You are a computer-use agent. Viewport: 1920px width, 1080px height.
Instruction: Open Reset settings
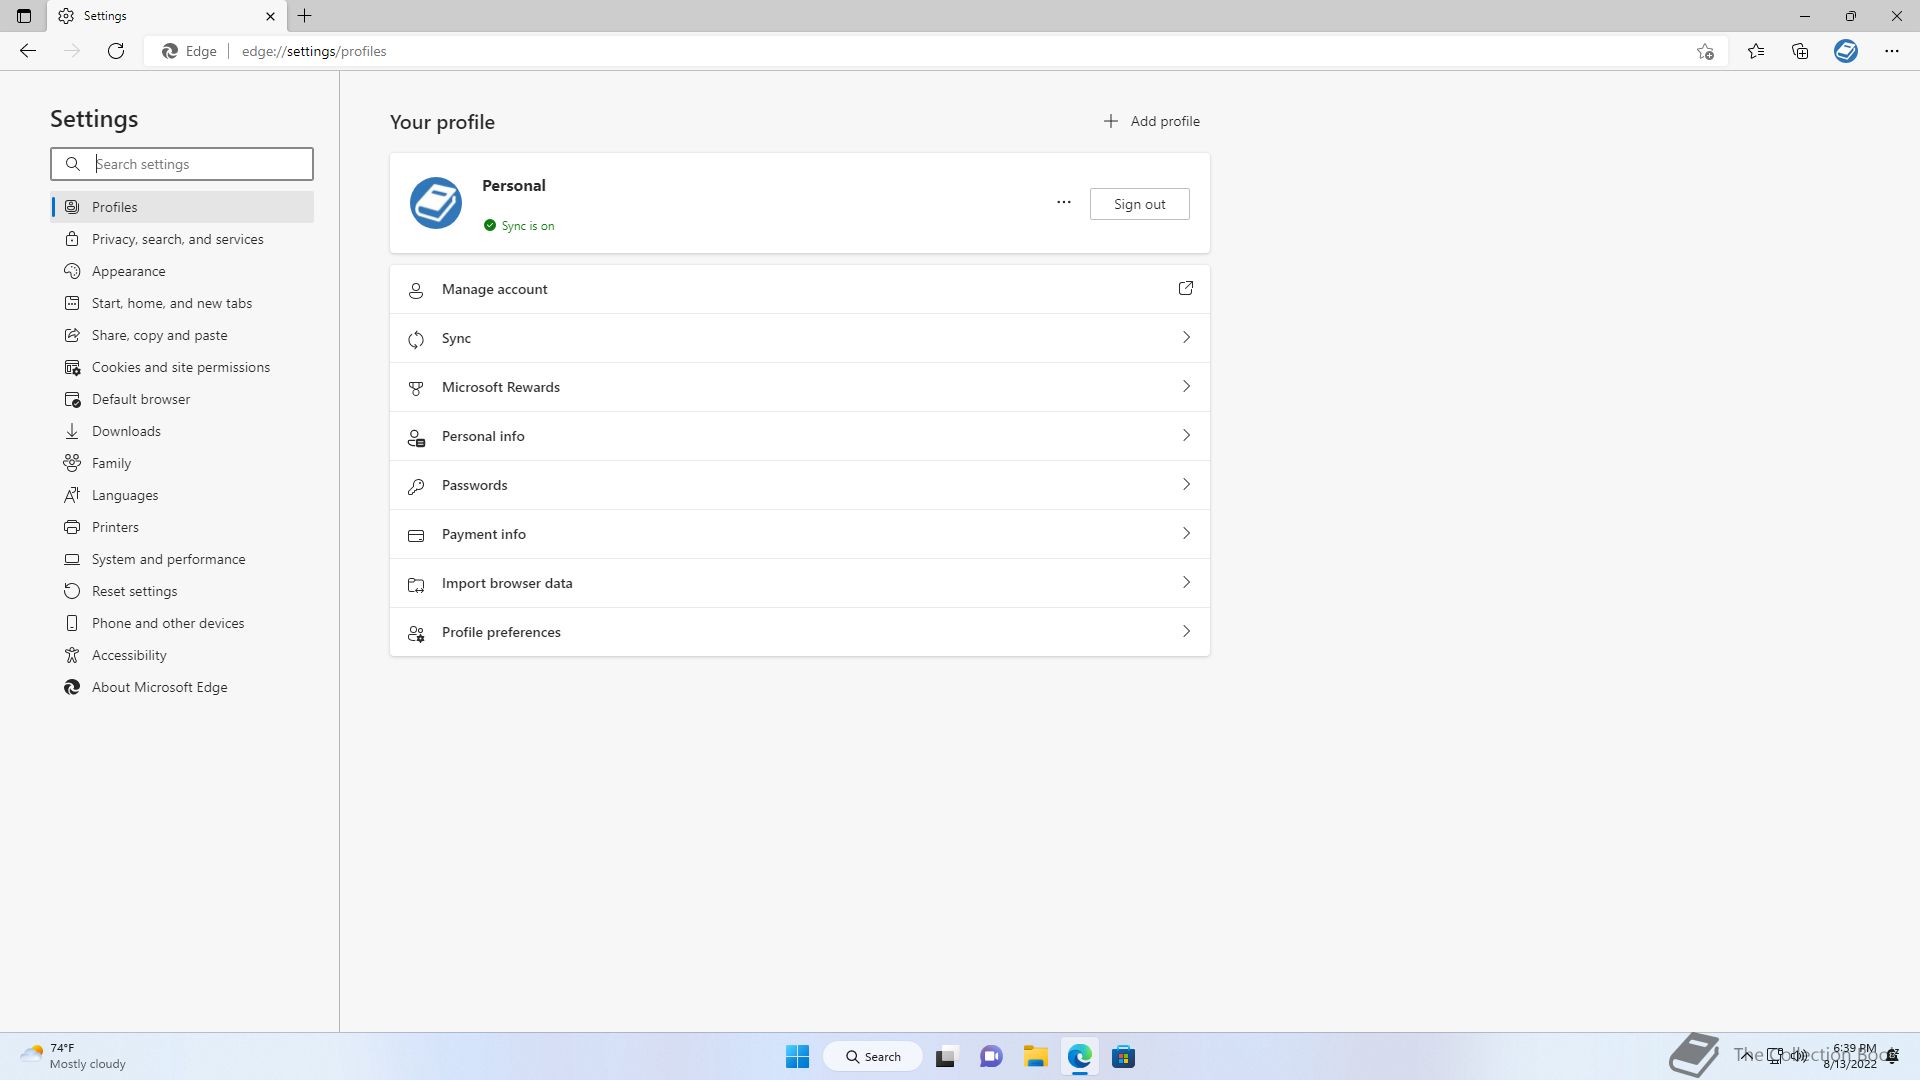(182, 591)
